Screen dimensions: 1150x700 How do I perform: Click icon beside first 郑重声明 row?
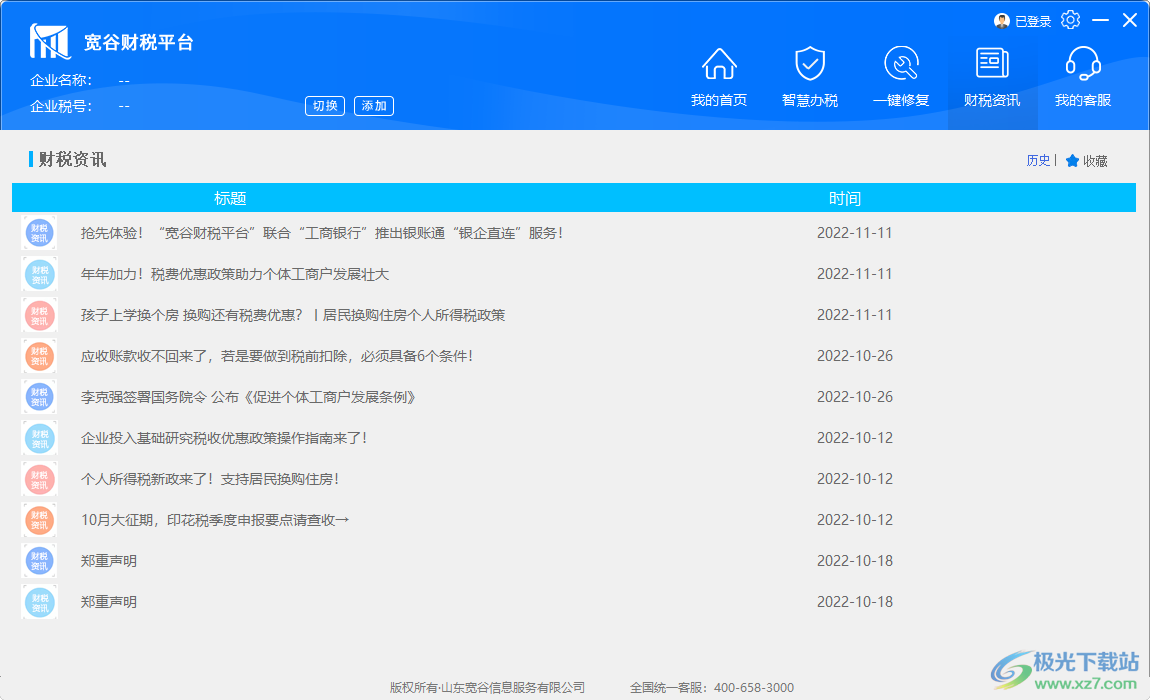click(x=40, y=561)
